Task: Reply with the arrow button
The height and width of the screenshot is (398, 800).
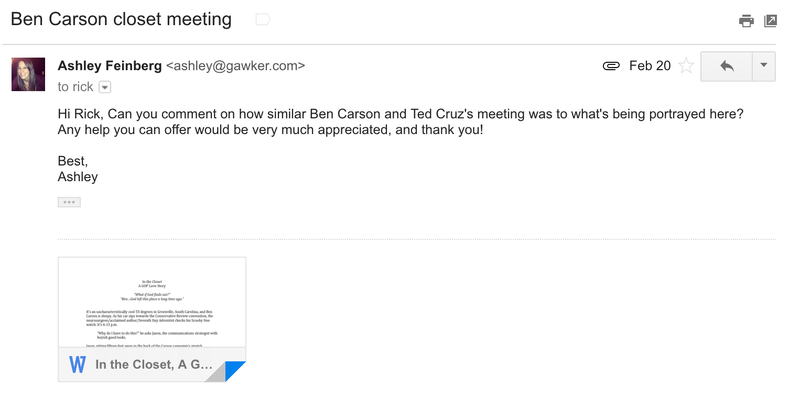Action: [x=727, y=66]
